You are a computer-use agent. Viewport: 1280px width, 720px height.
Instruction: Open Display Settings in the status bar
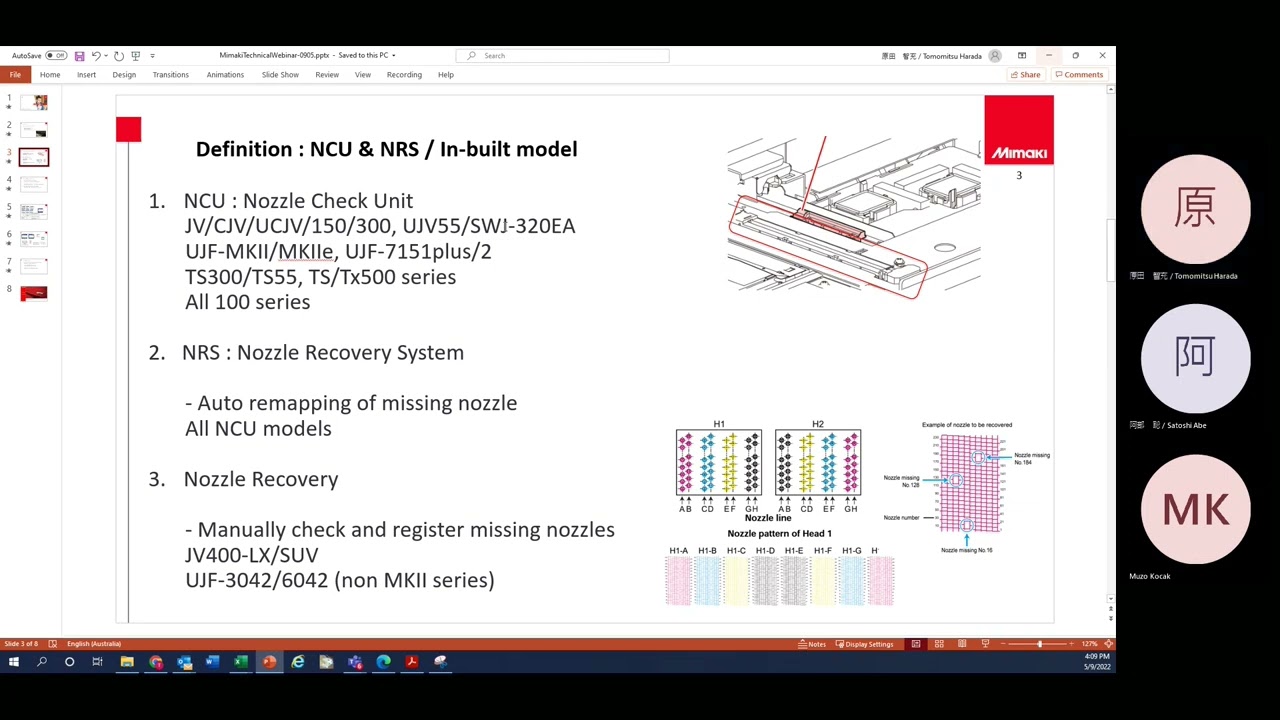point(864,644)
